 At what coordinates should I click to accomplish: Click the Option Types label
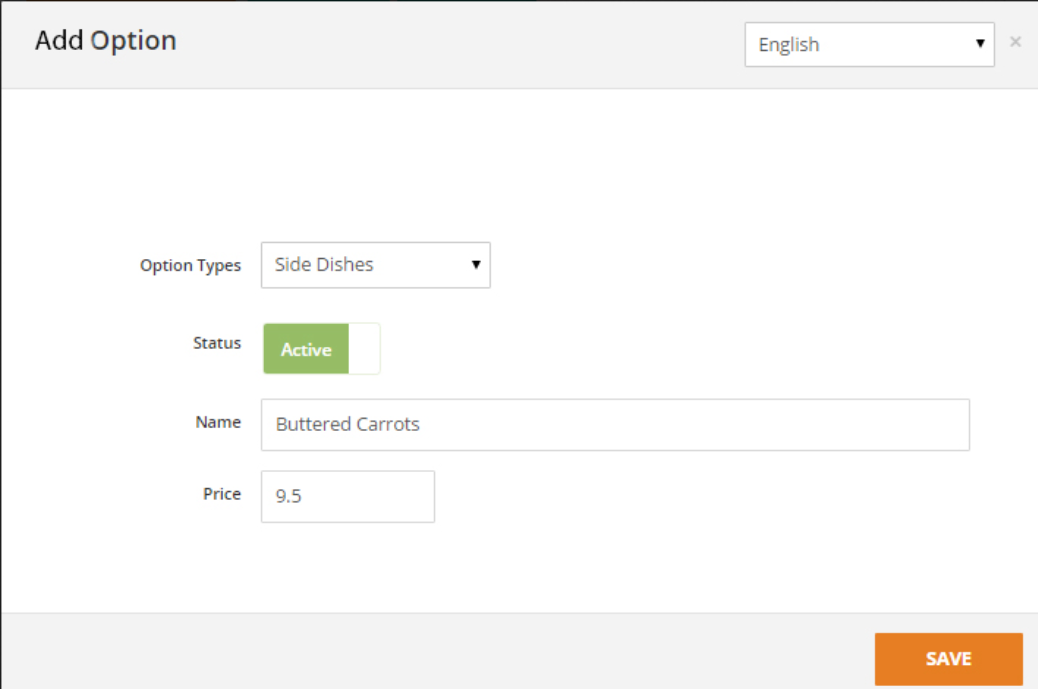coord(190,266)
